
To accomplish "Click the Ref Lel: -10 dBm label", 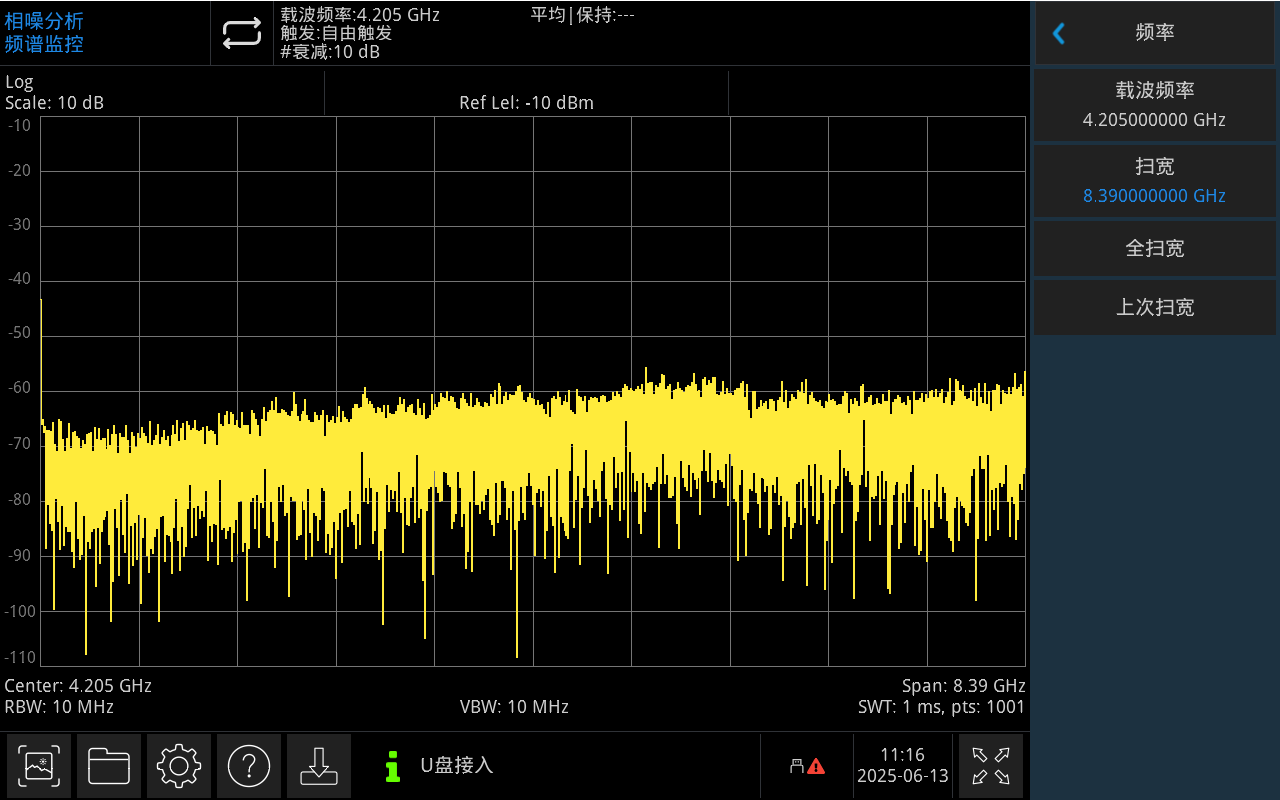I will [x=526, y=103].
